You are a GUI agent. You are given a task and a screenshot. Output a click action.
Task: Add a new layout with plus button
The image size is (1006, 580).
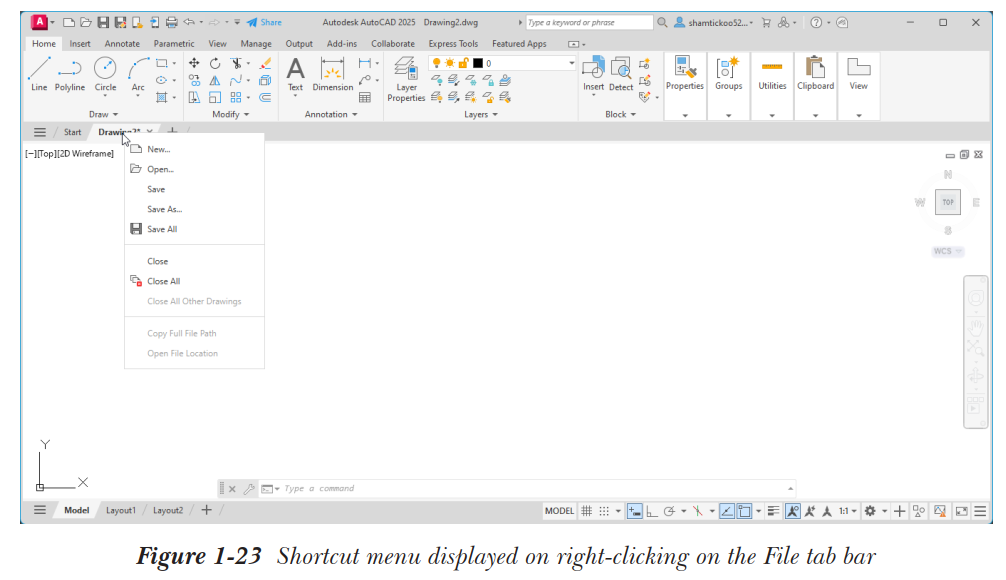point(207,511)
